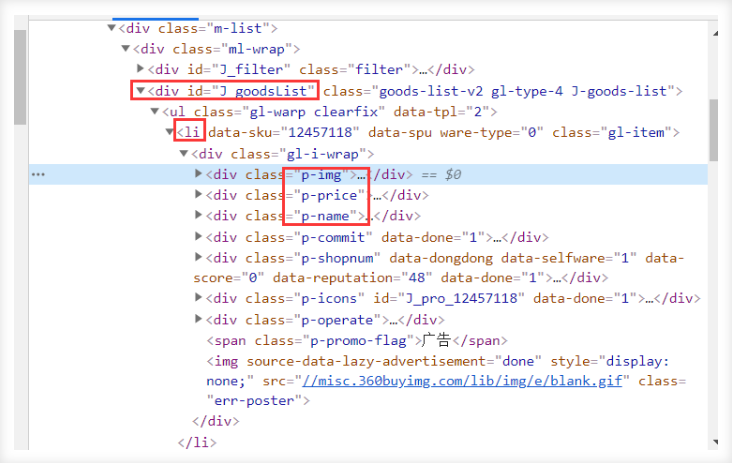
Task: Expand the p-shopnum div node
Action: (198, 257)
